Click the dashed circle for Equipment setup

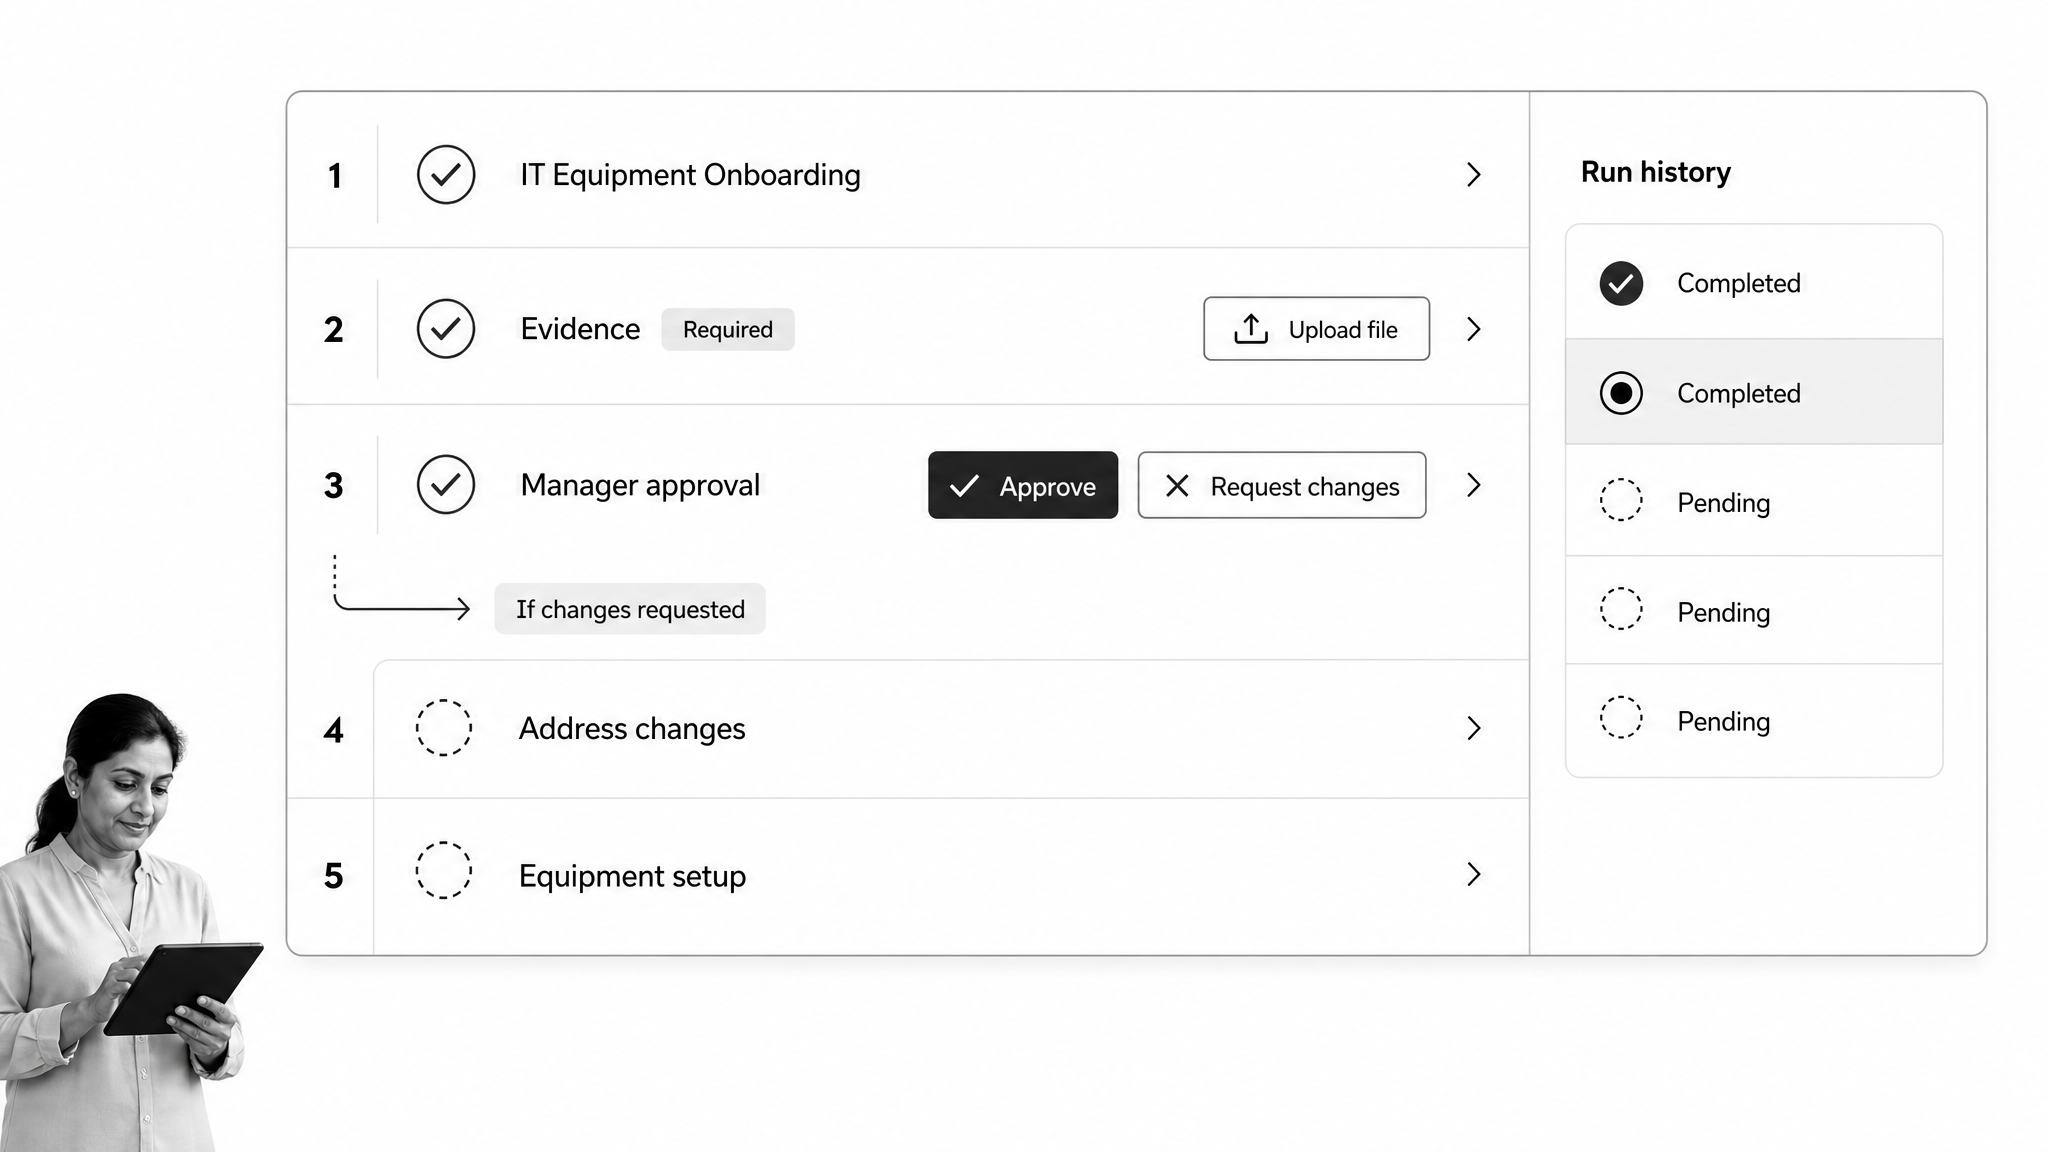444,870
